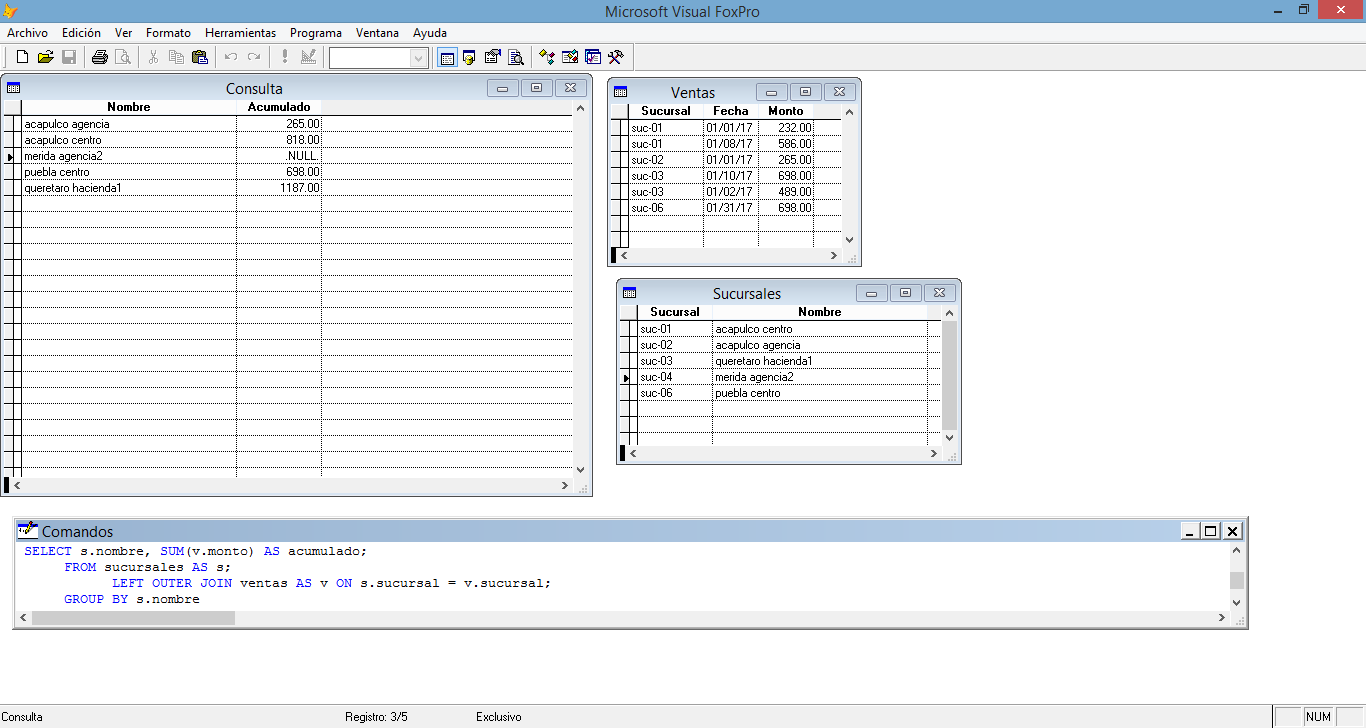1366x728 pixels.
Task: Click the Save diskette icon
Action: click(x=69, y=58)
